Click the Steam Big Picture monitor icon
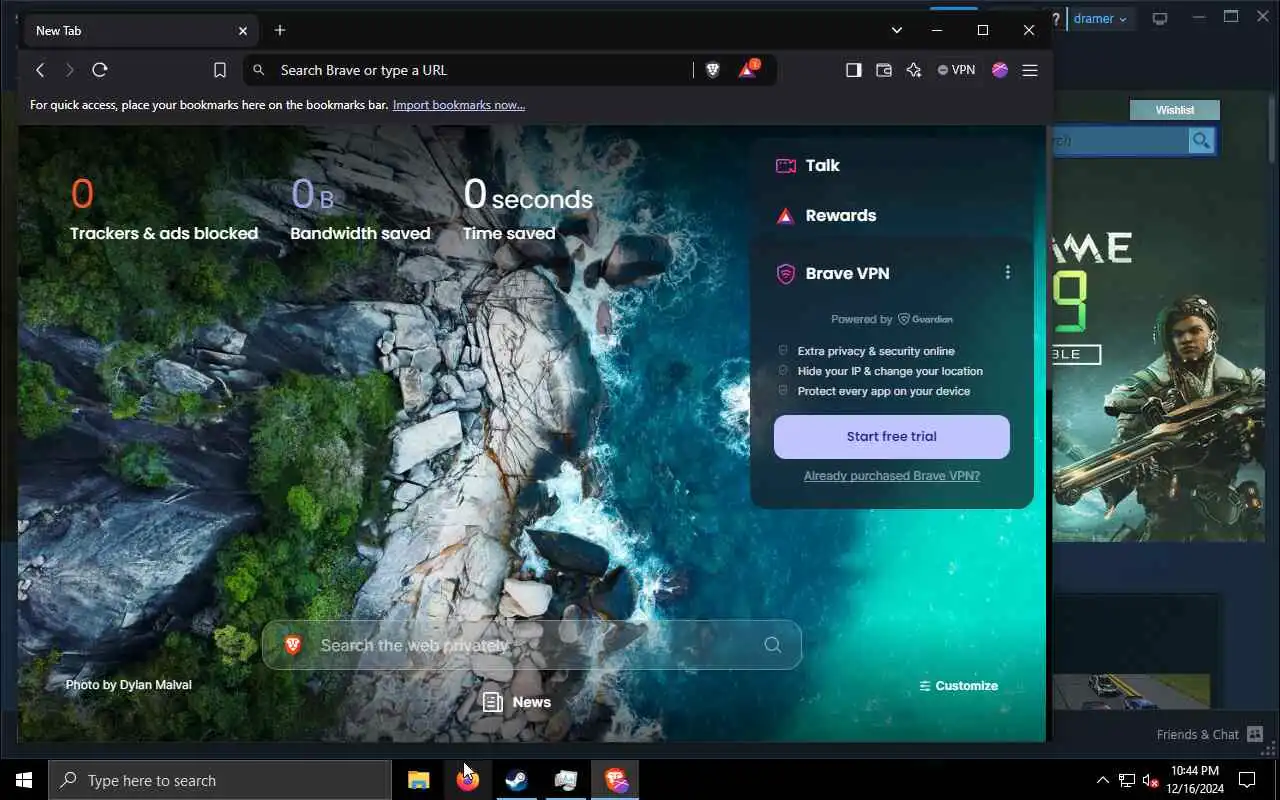 pyautogui.click(x=1160, y=19)
